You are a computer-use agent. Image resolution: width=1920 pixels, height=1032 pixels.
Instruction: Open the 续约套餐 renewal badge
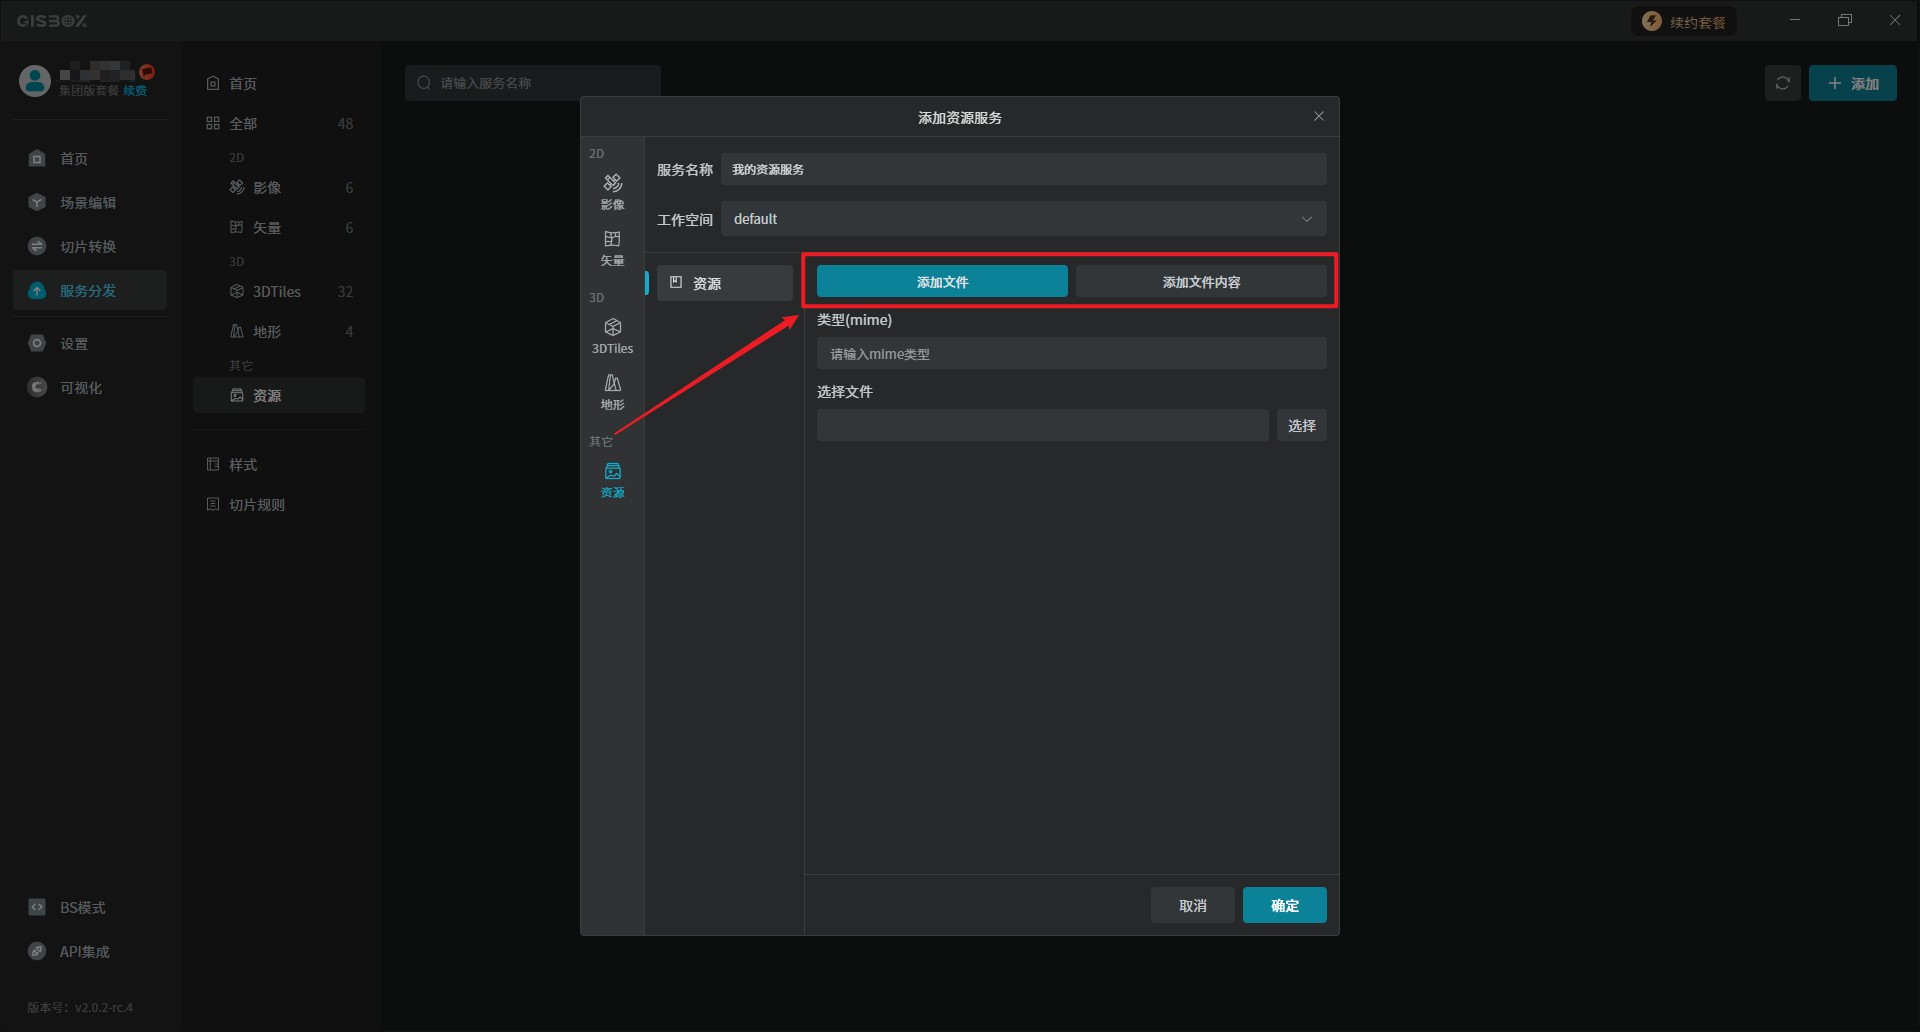pos(1685,22)
